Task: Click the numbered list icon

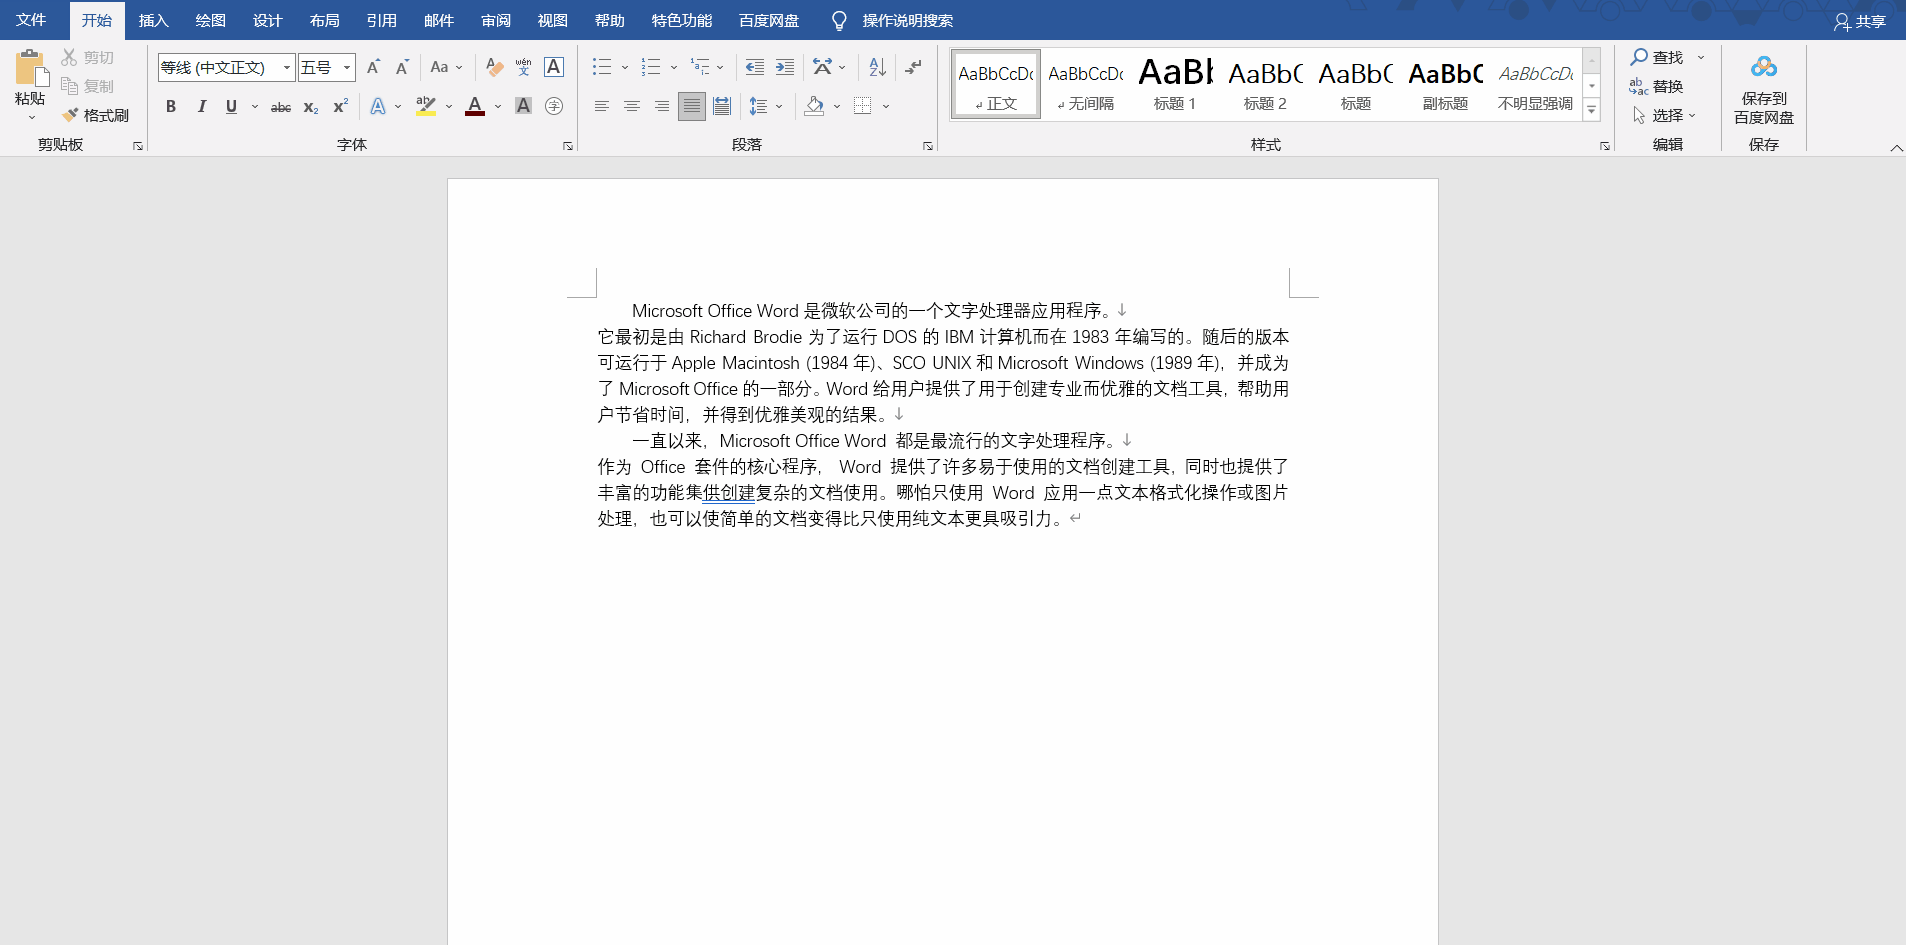Action: (x=651, y=67)
